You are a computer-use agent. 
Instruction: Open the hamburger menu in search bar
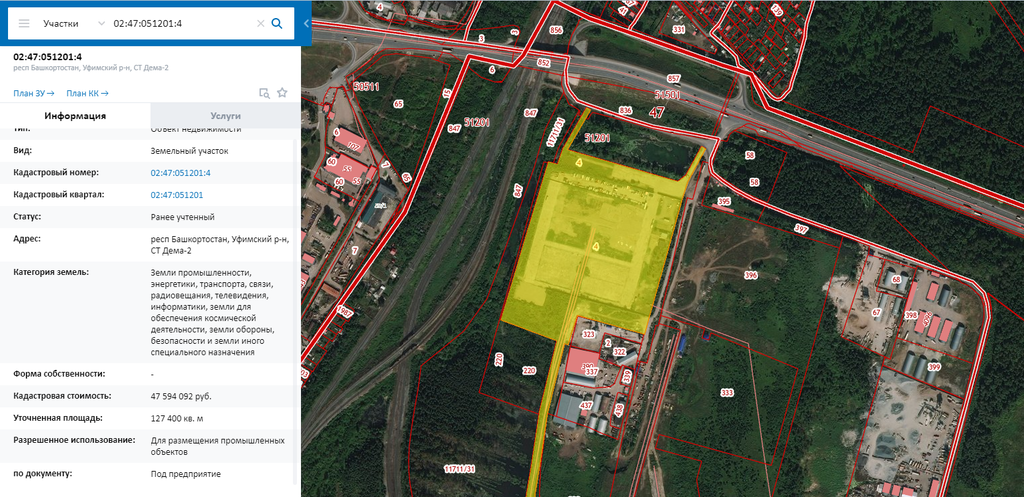(24, 23)
